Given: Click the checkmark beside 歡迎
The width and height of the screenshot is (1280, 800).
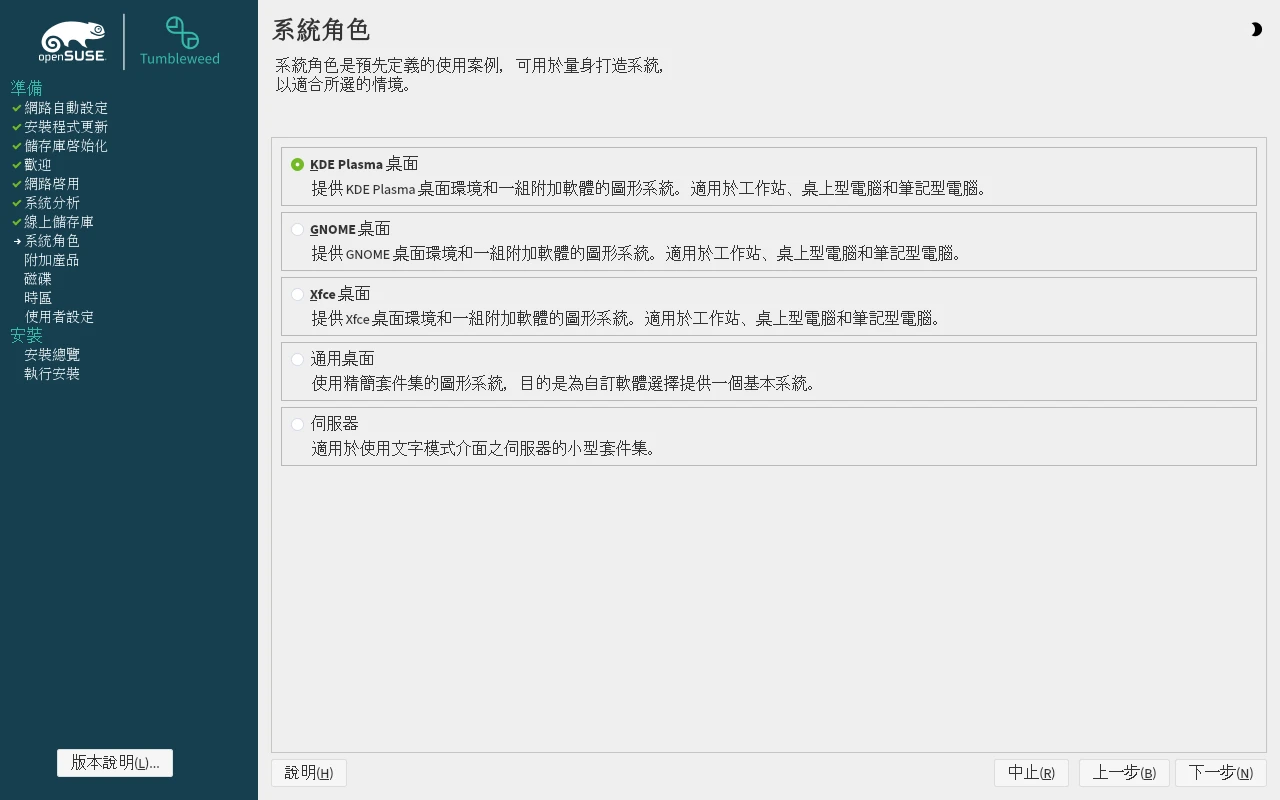Looking at the screenshot, I should tap(17, 165).
